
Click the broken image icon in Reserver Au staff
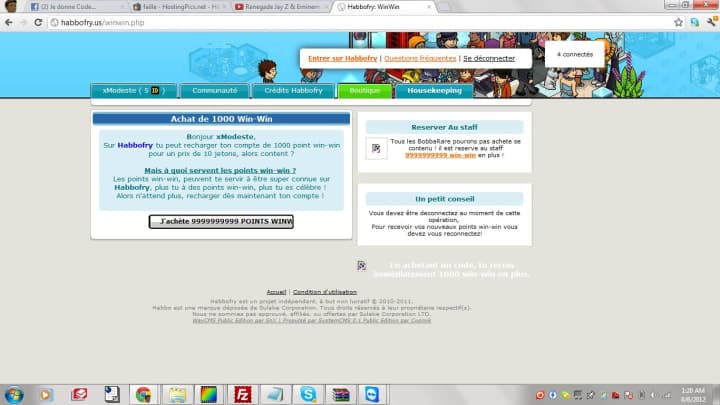pyautogui.click(x=376, y=148)
